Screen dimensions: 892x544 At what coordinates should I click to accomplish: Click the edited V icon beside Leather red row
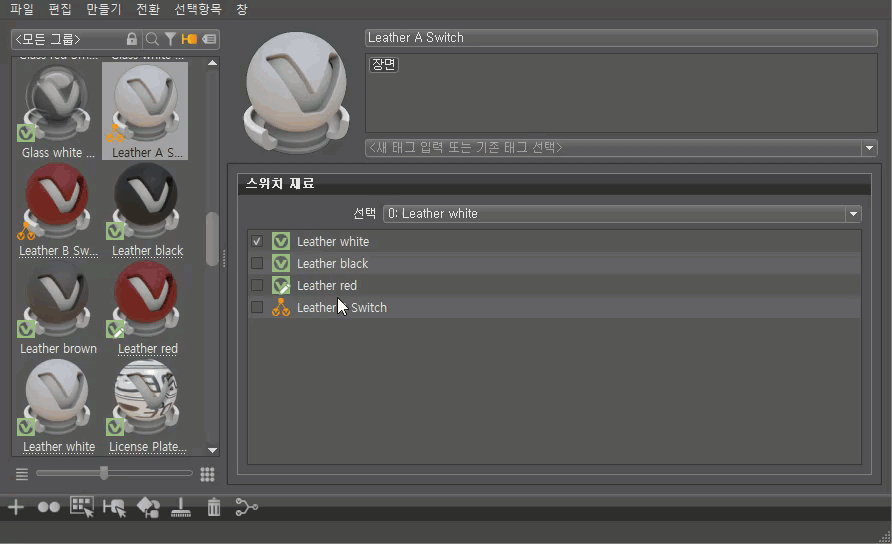point(280,285)
